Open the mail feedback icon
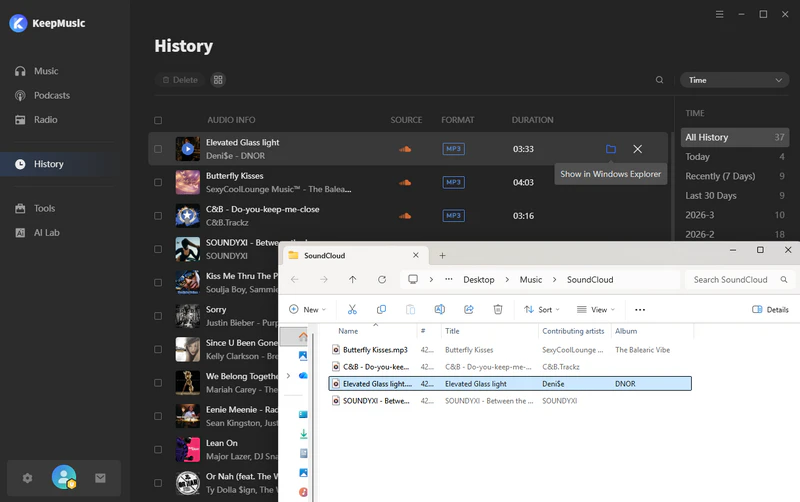Screen dimensions: 800x502 (101, 478)
